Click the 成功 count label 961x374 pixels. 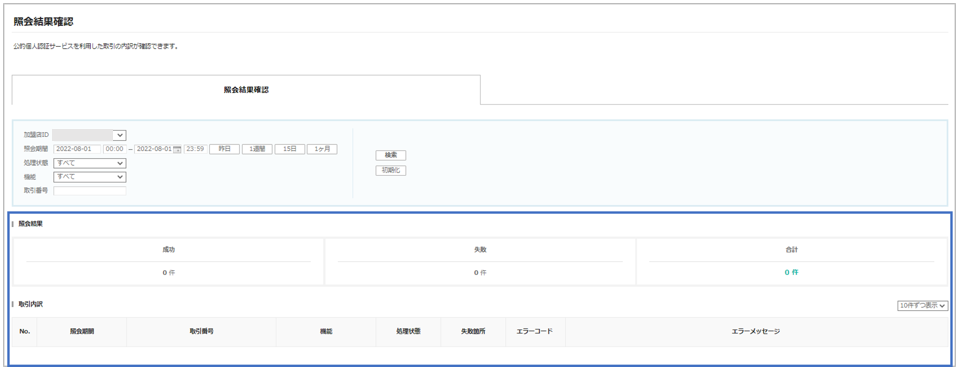tap(169, 250)
